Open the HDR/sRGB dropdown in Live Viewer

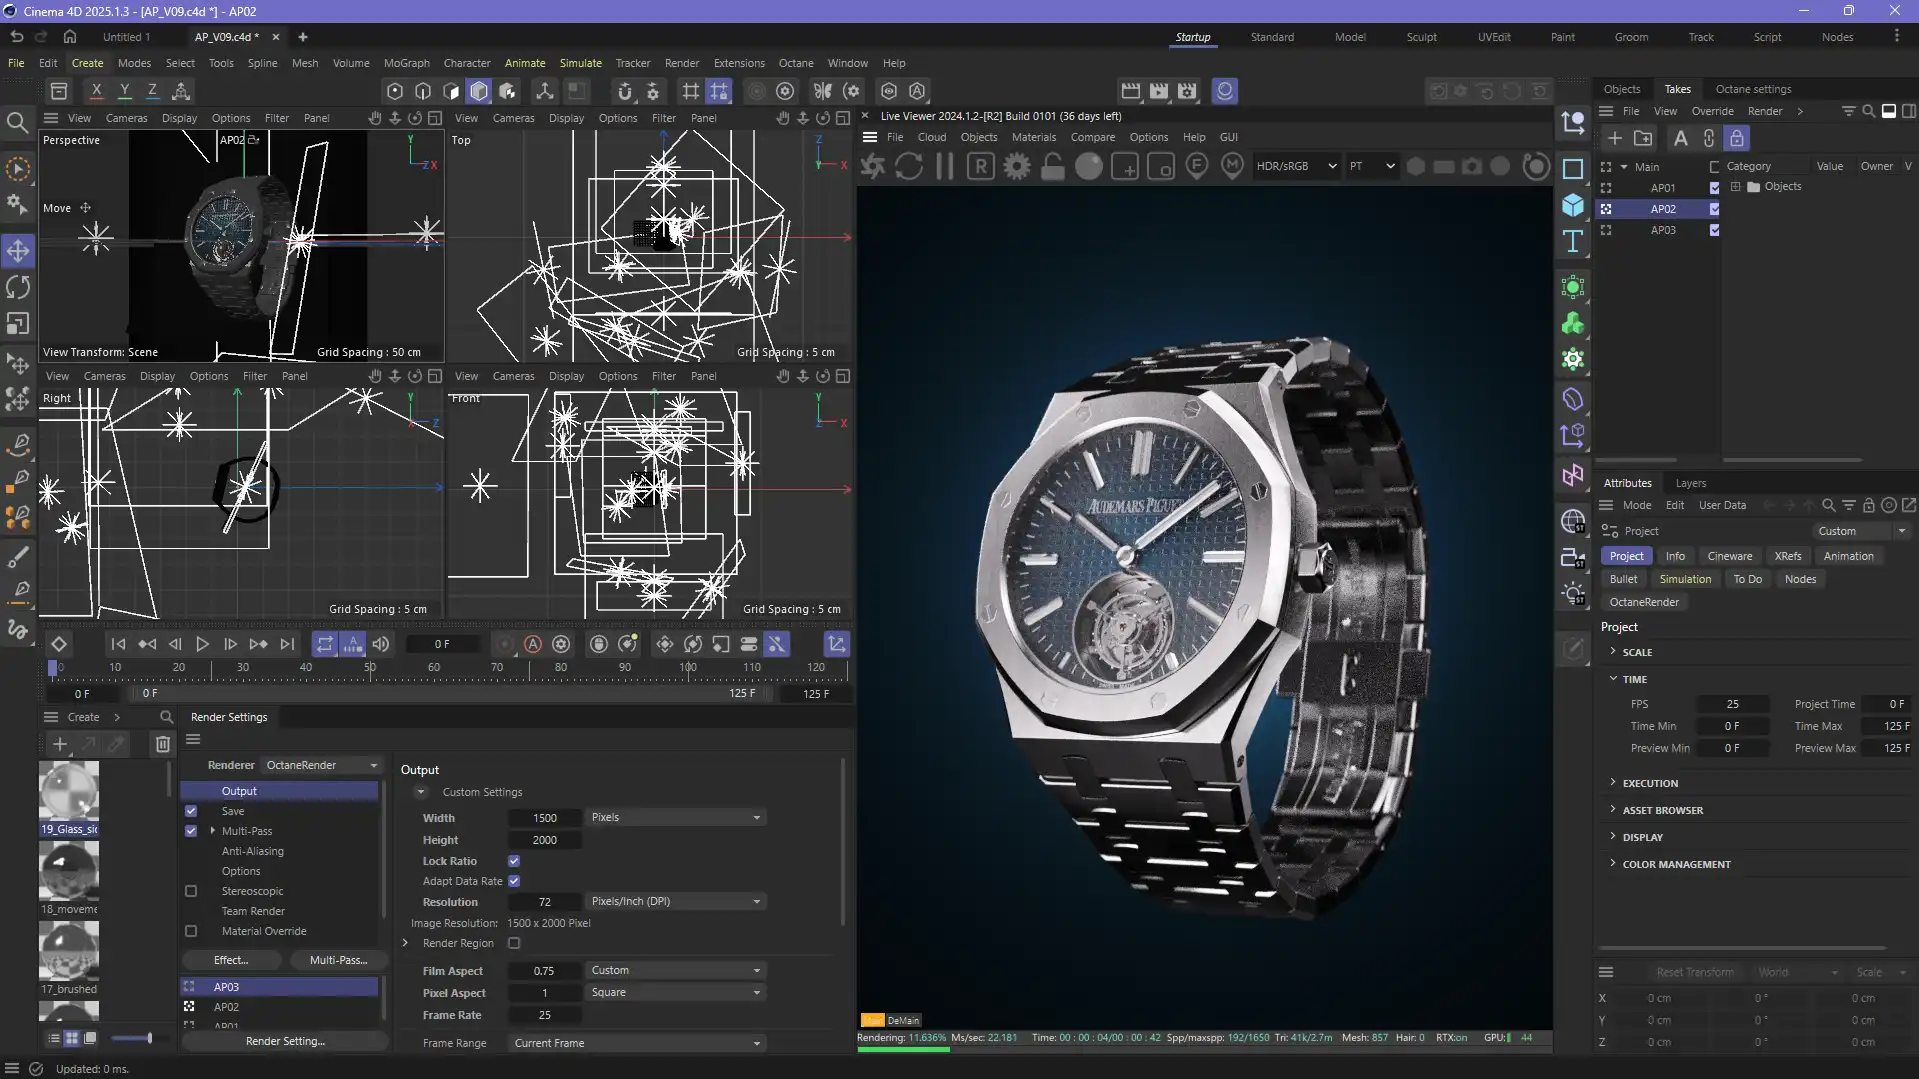point(1296,166)
